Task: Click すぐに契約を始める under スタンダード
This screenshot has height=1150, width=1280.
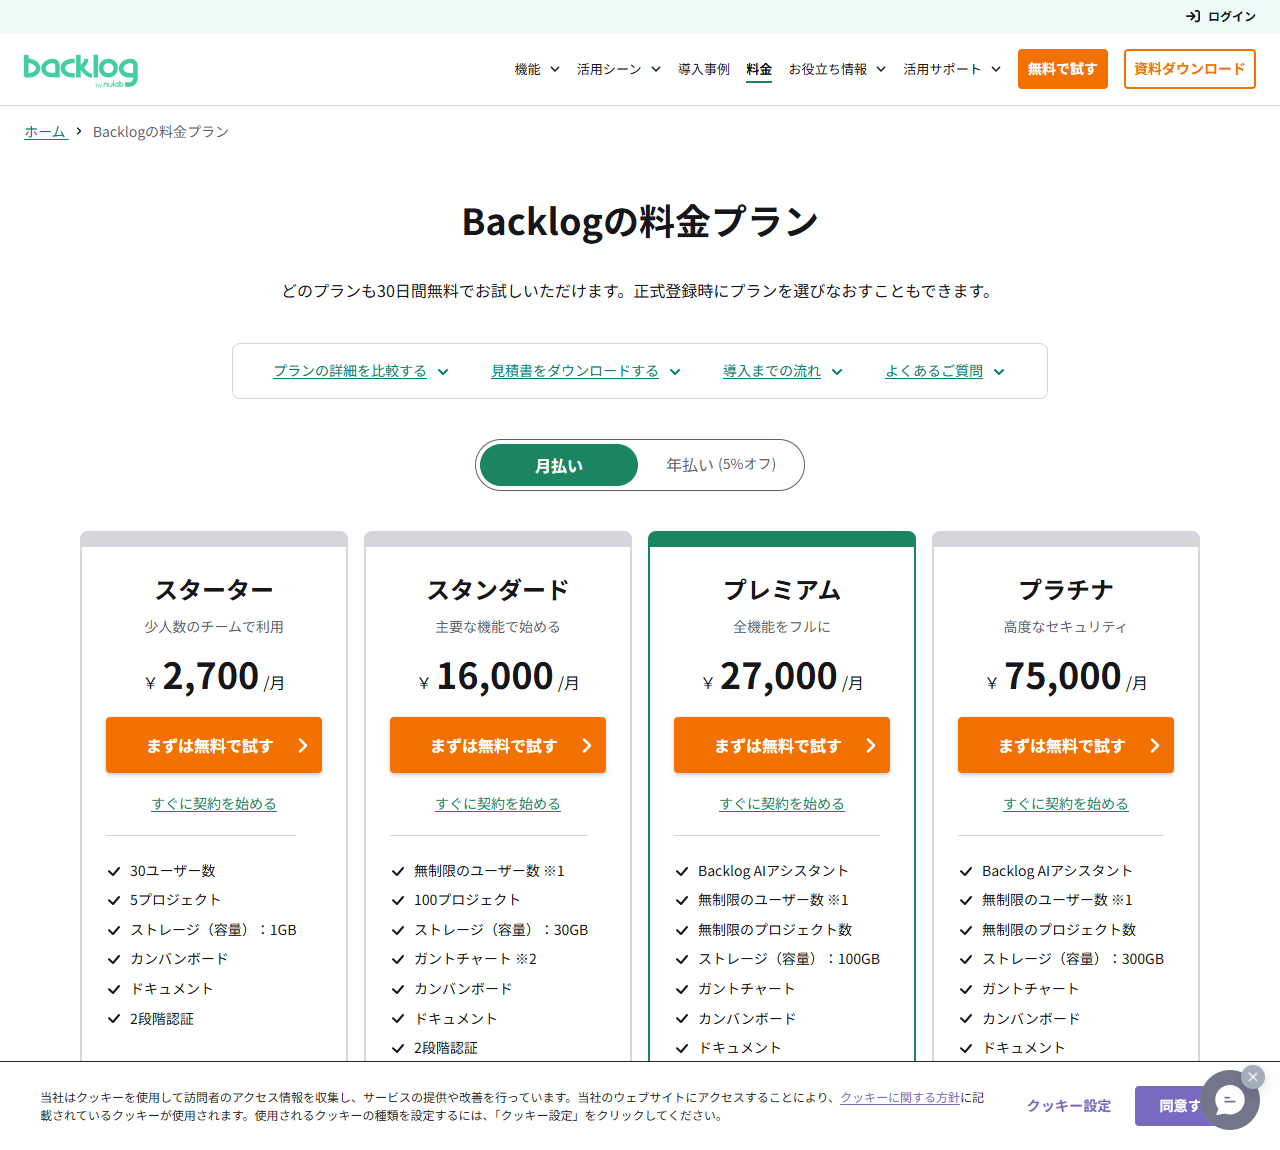Action: pyautogui.click(x=498, y=804)
